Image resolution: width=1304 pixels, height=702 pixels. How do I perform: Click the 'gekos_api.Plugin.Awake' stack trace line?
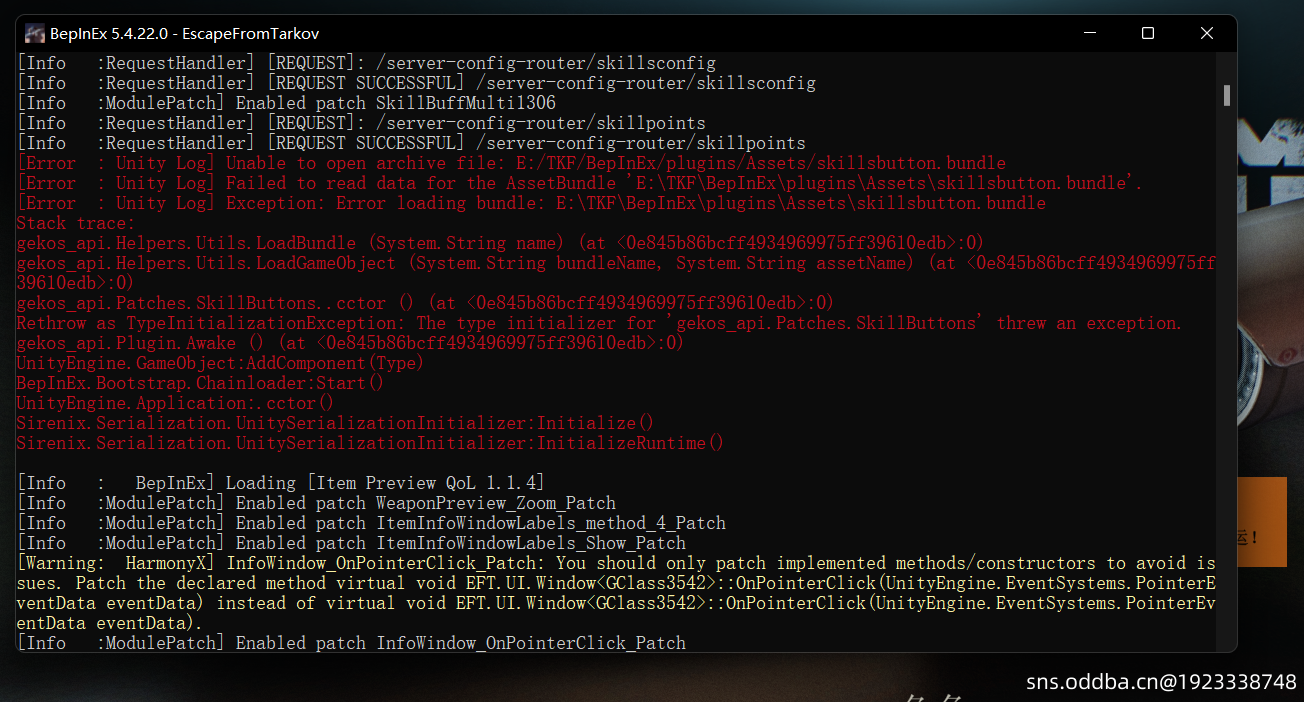pyautogui.click(x=349, y=343)
